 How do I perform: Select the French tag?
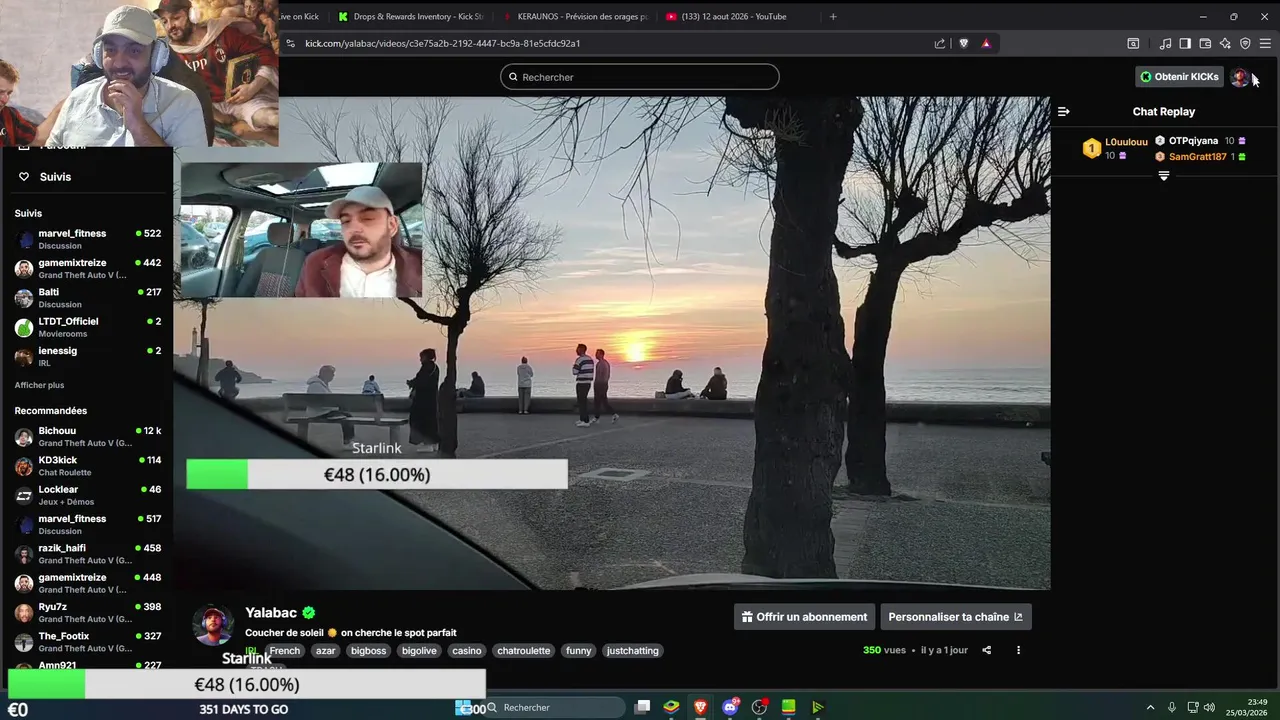pos(284,650)
